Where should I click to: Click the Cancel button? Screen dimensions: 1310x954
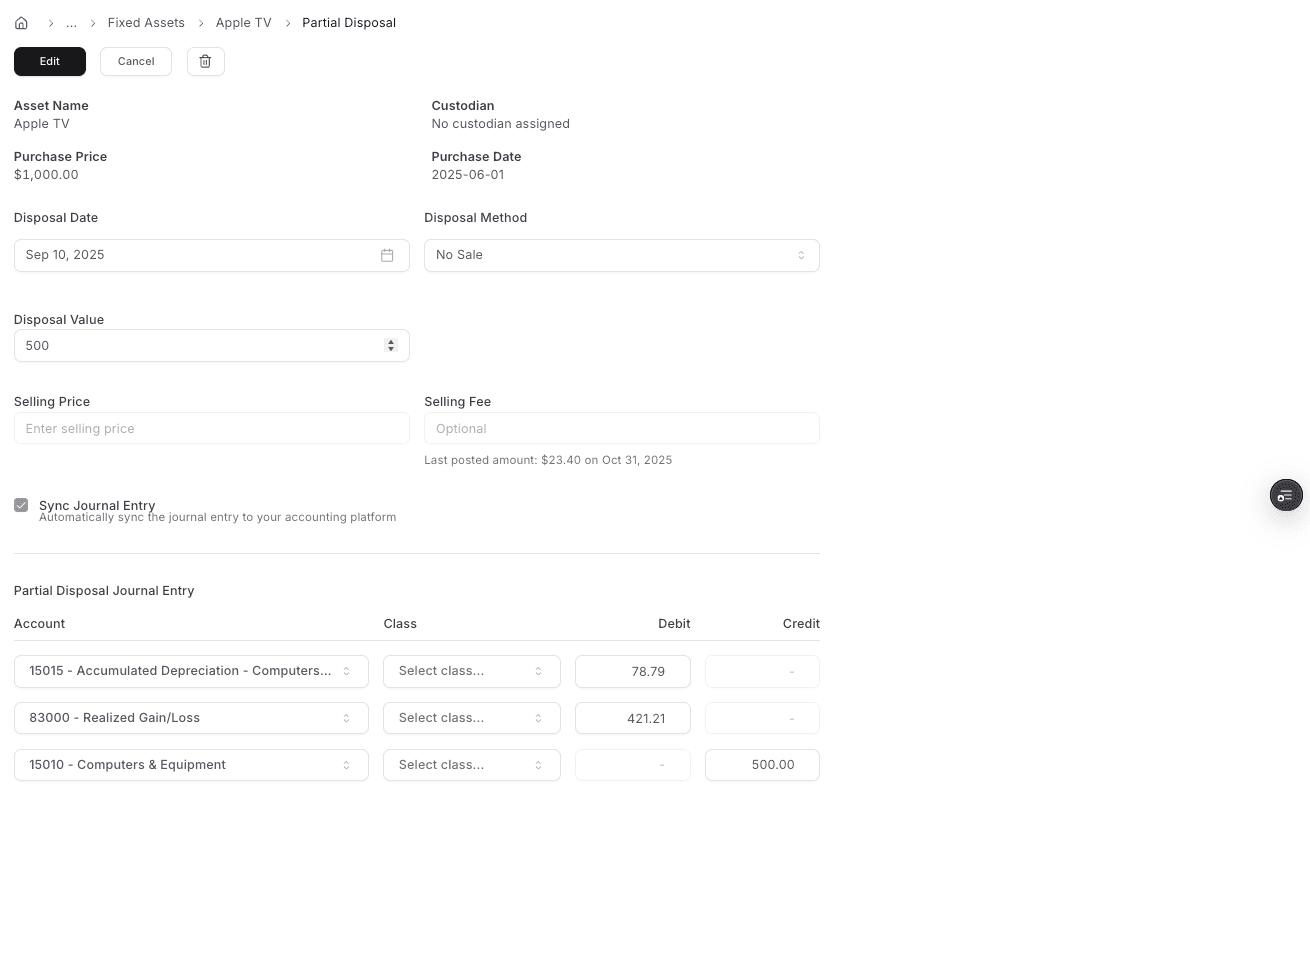coord(135,61)
